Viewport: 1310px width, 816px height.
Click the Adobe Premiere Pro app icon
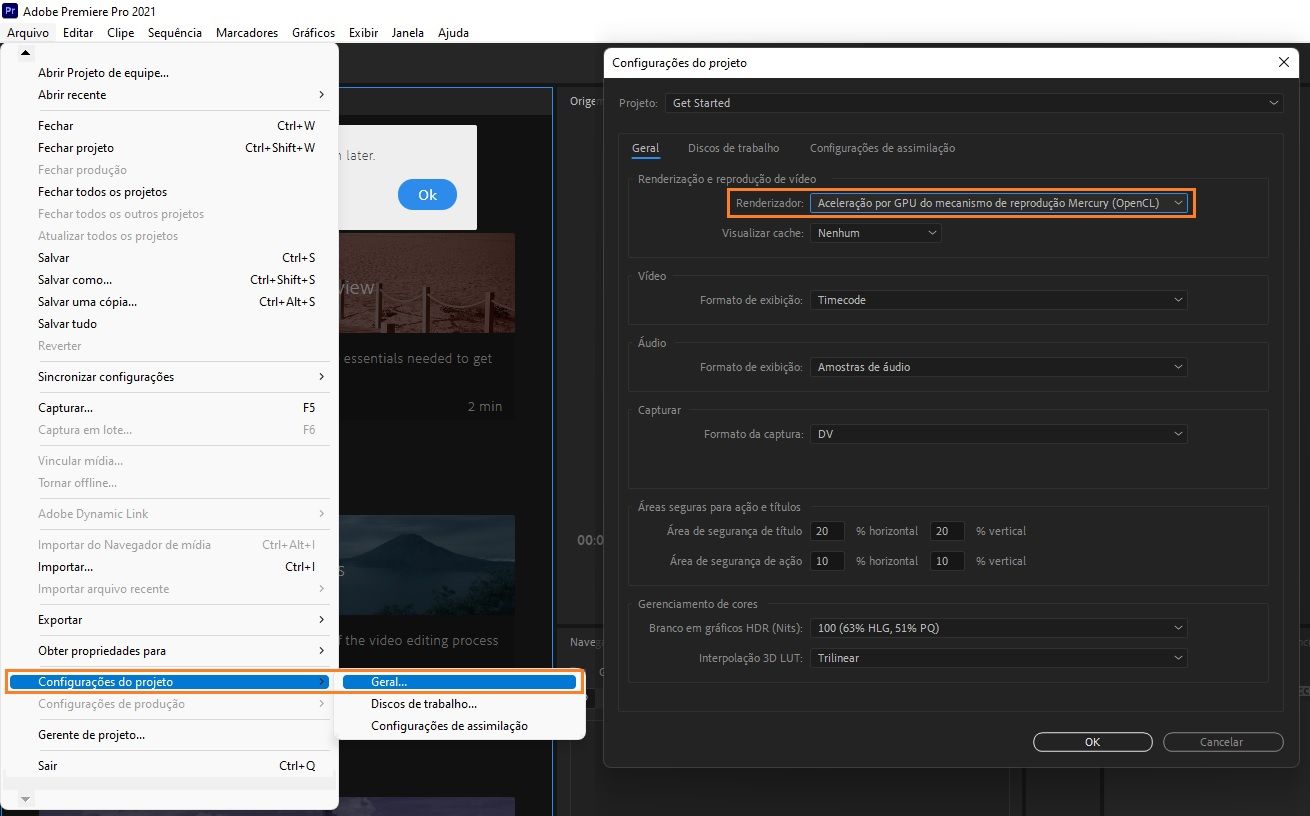point(11,11)
